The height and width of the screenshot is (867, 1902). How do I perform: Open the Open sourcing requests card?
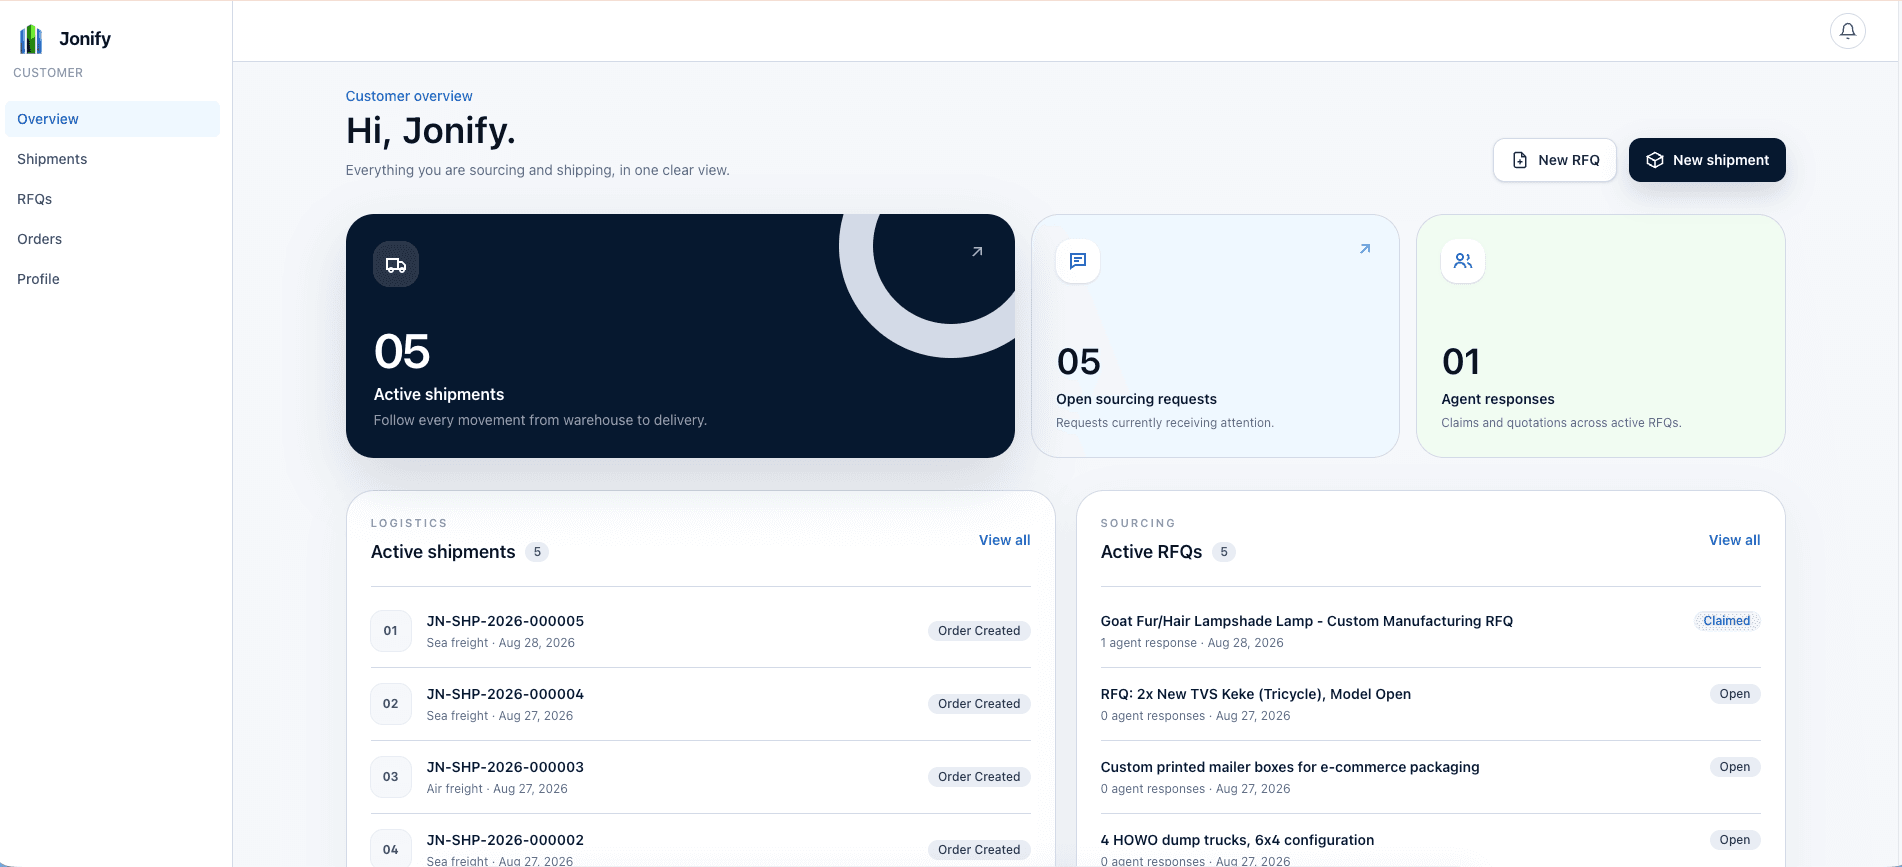[1215, 336]
